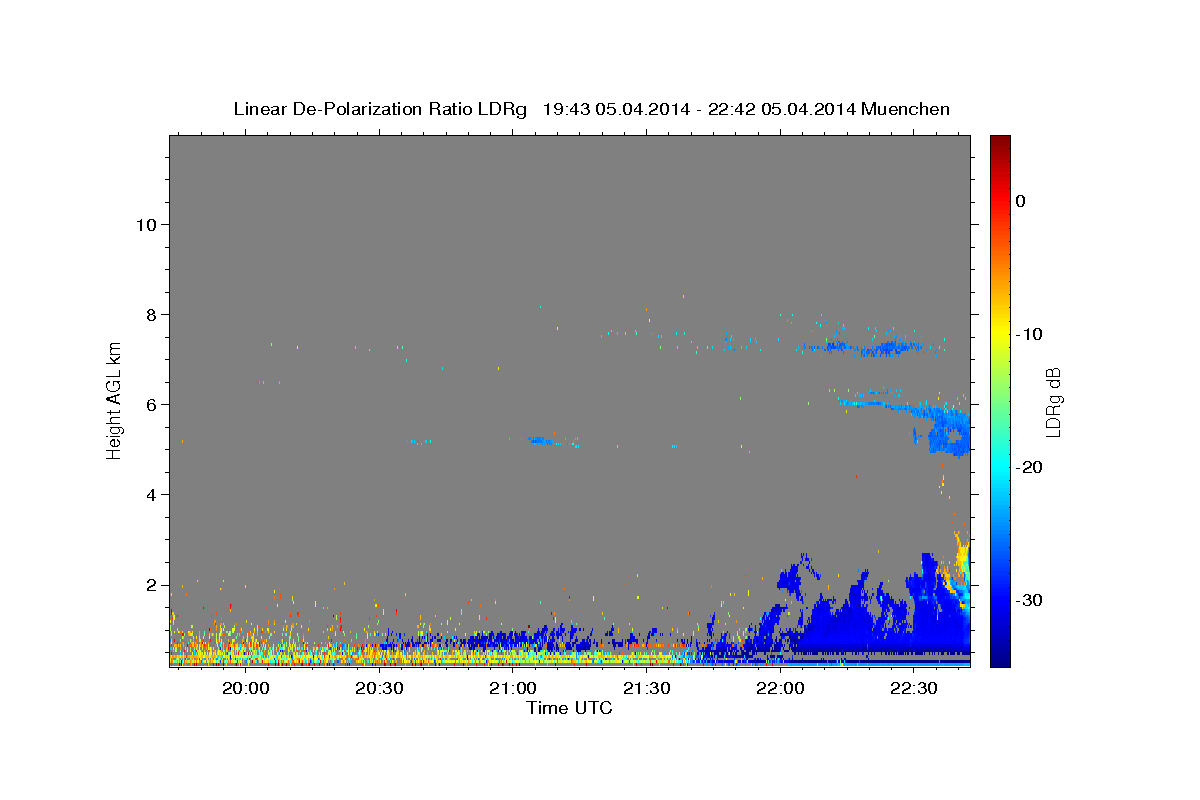Click the 'Muenchen' location text in the title
This screenshot has width=1200, height=800.
tap(905, 109)
